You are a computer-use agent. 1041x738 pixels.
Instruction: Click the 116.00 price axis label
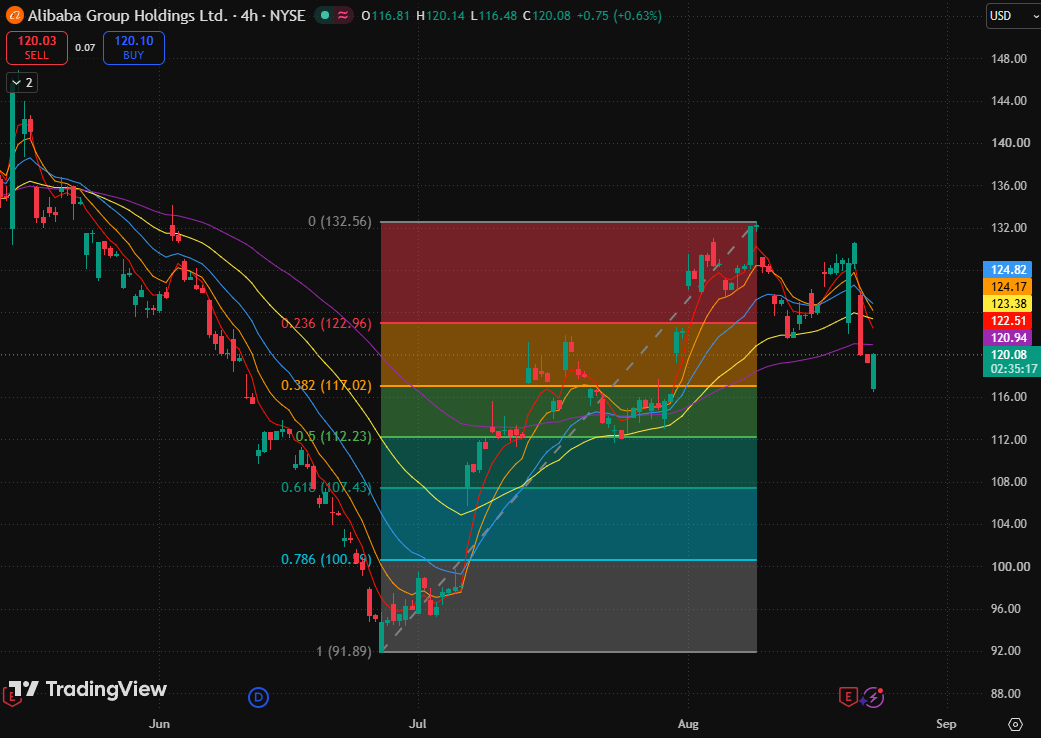pos(1010,397)
